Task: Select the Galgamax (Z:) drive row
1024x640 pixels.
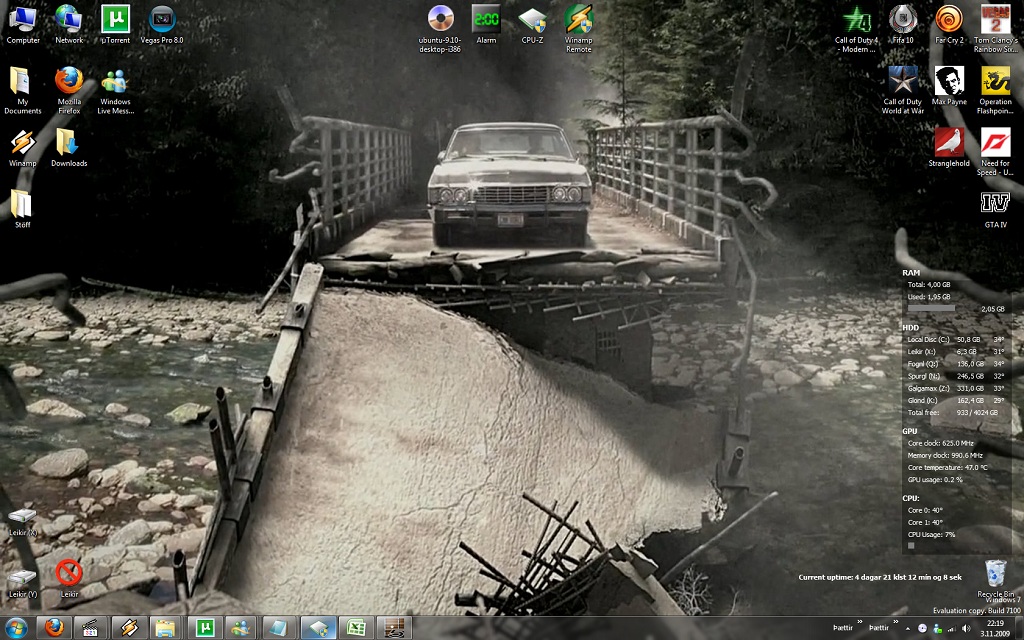Action: tap(955, 388)
